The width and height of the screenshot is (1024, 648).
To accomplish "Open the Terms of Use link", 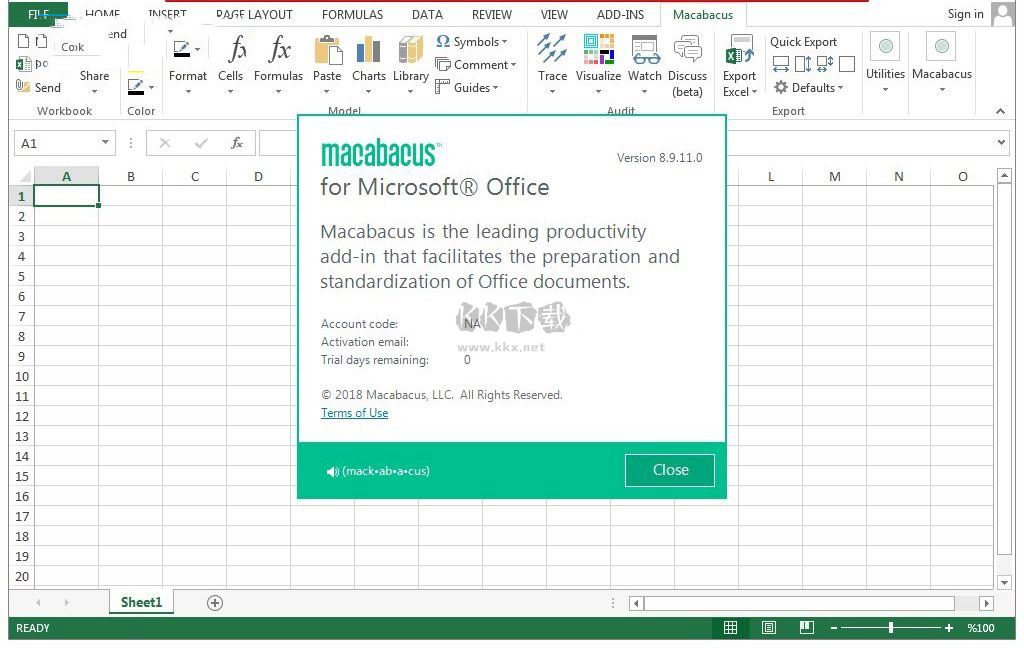I will (354, 413).
